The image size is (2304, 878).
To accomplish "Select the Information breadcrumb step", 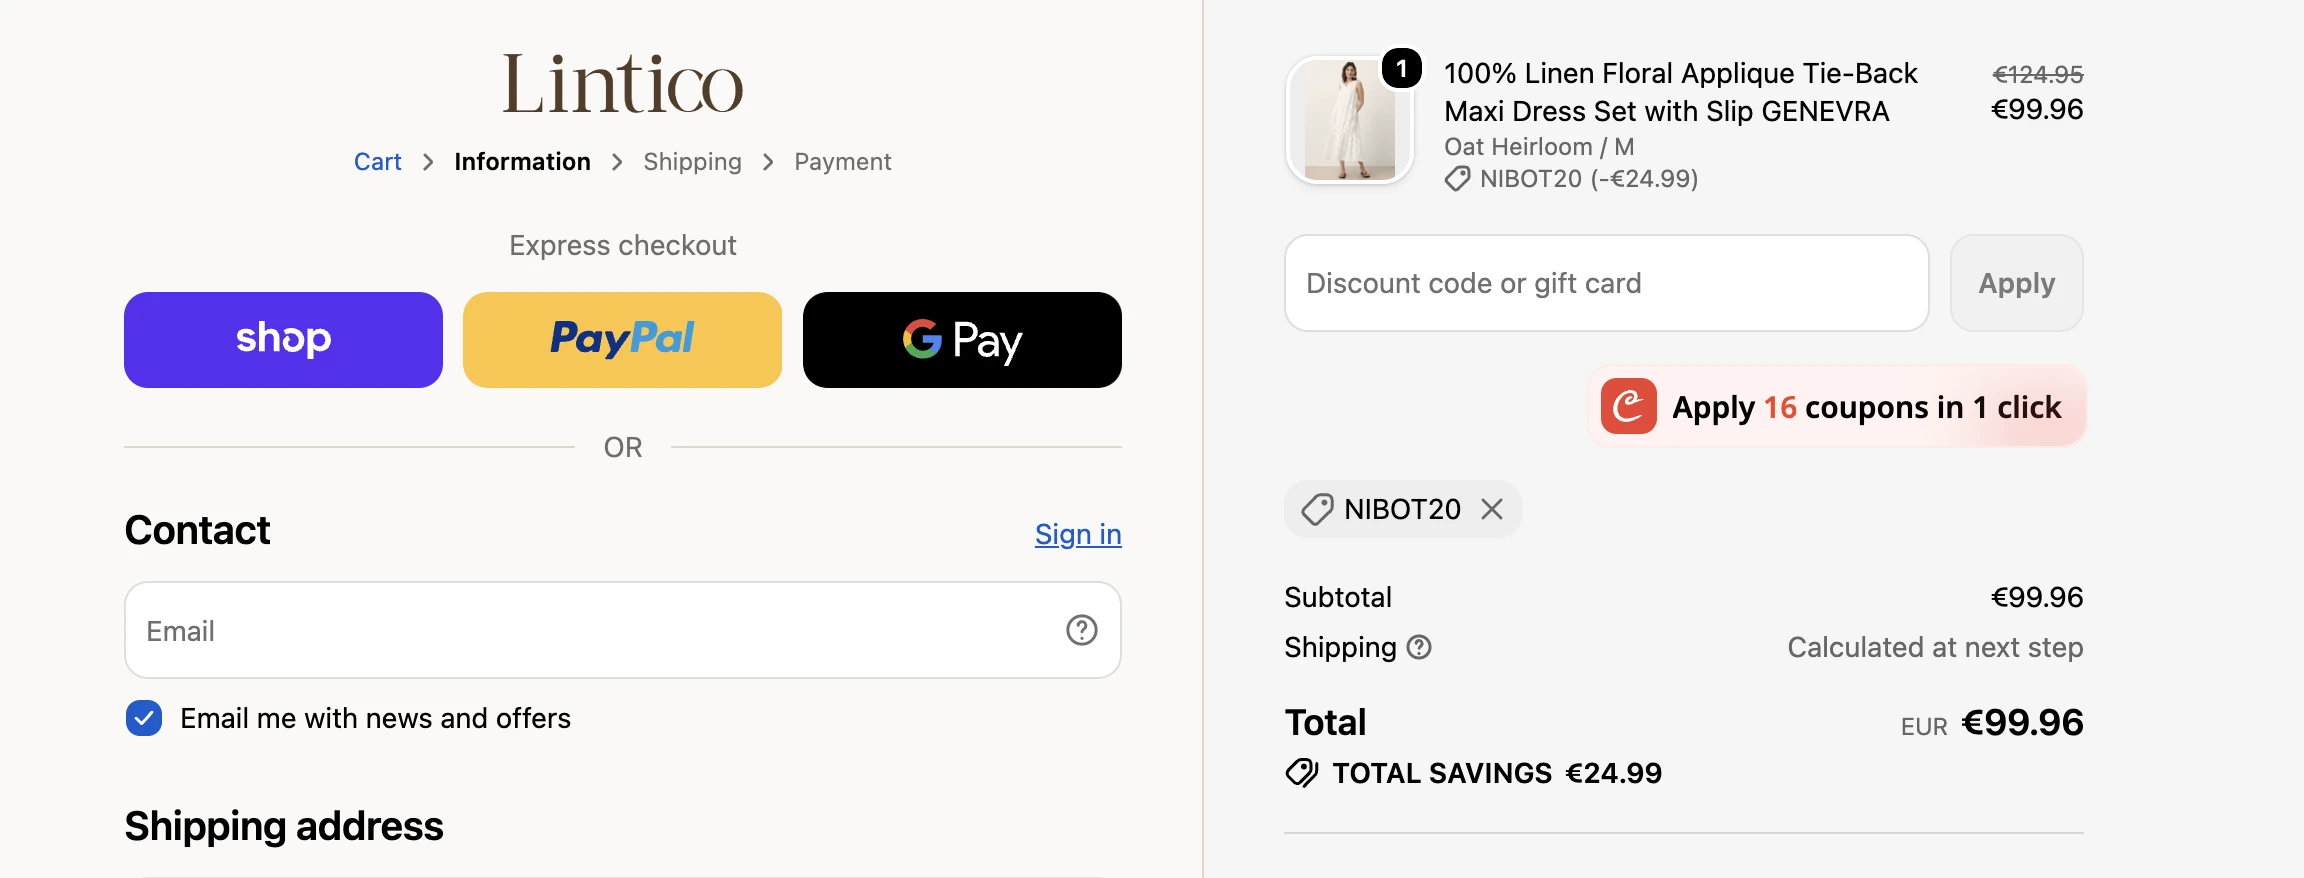I will (x=522, y=162).
